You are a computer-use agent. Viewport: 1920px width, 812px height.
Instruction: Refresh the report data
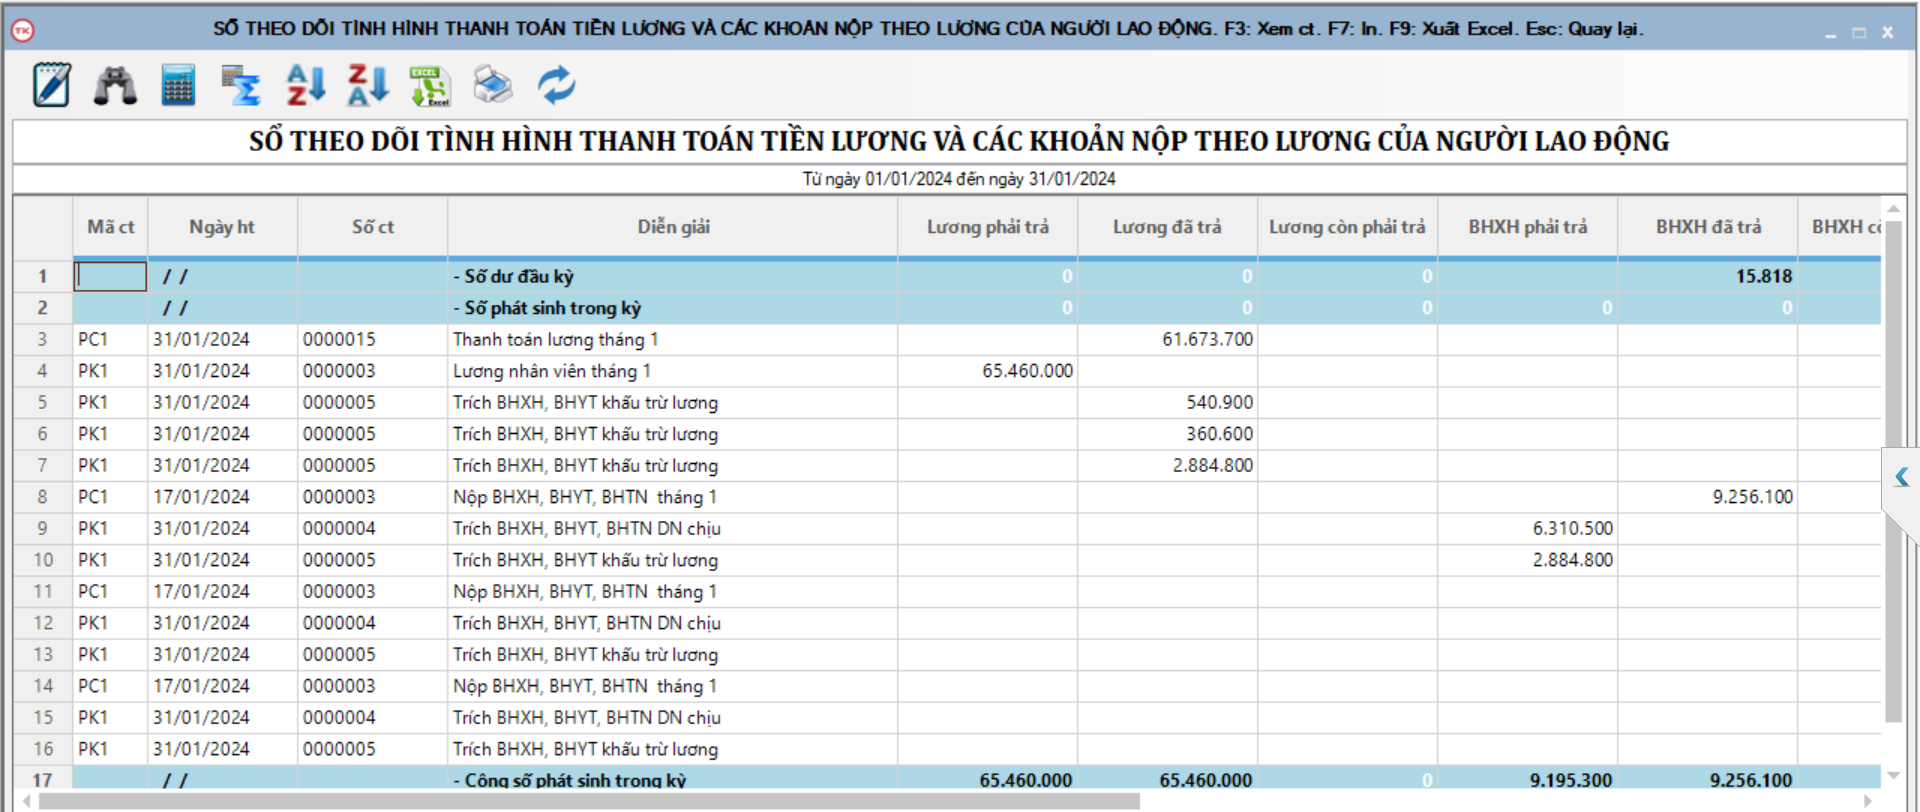point(556,85)
